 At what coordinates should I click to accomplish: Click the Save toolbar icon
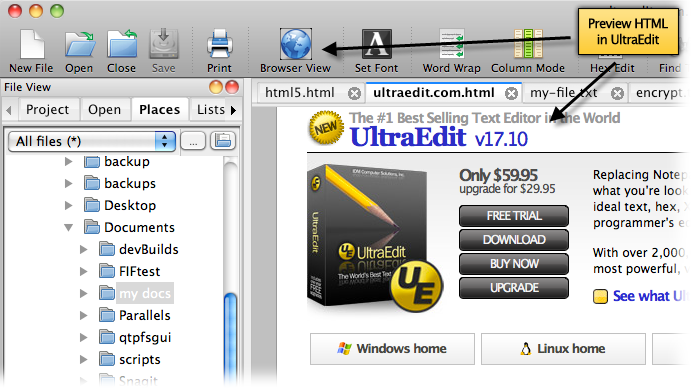164,44
